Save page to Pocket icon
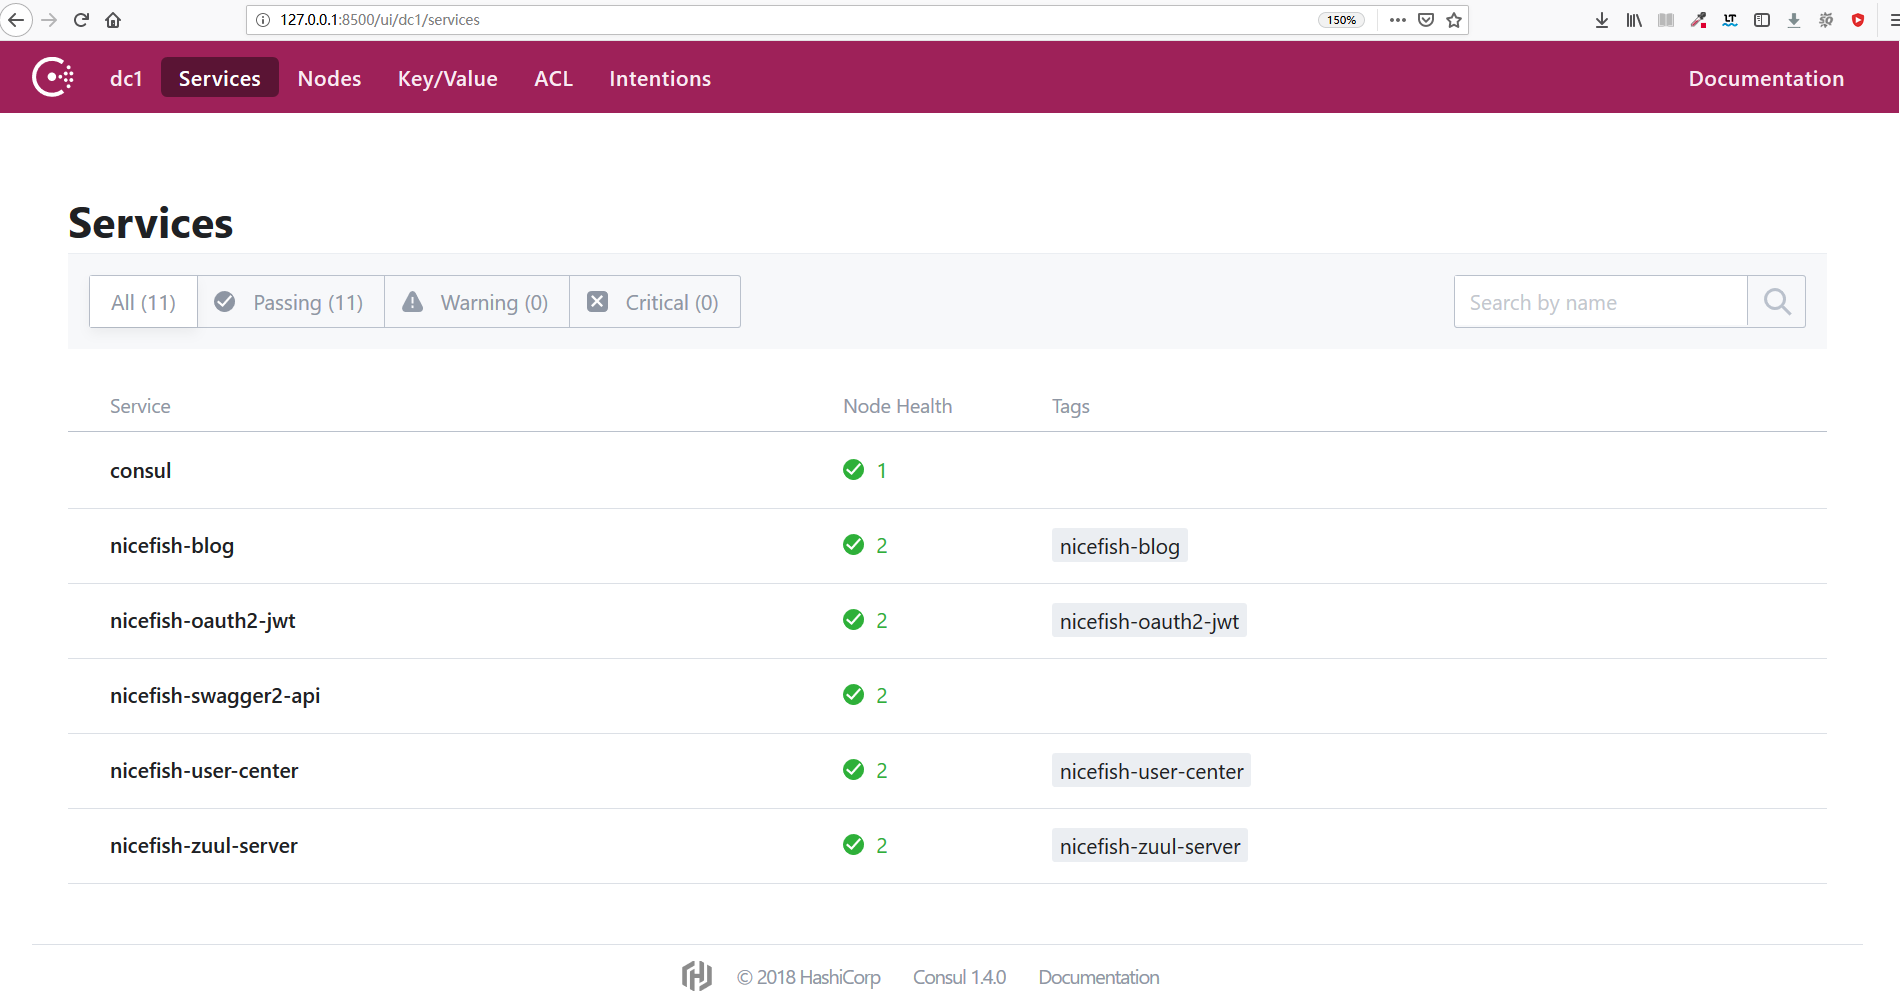 click(x=1426, y=20)
